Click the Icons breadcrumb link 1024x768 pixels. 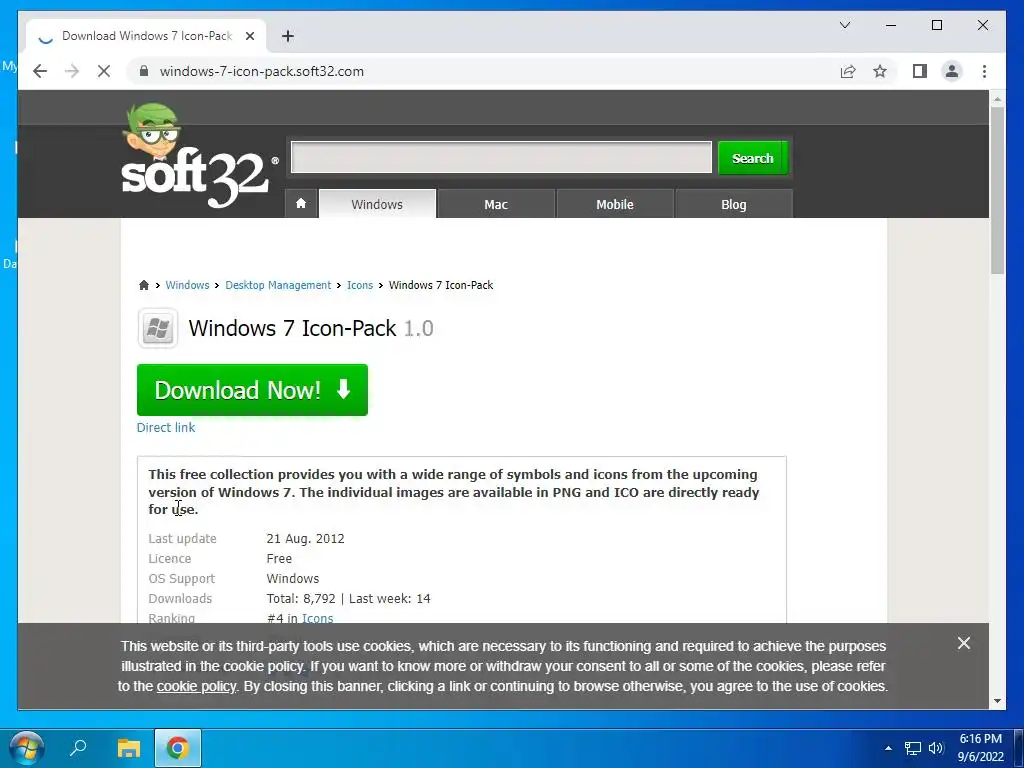click(360, 285)
